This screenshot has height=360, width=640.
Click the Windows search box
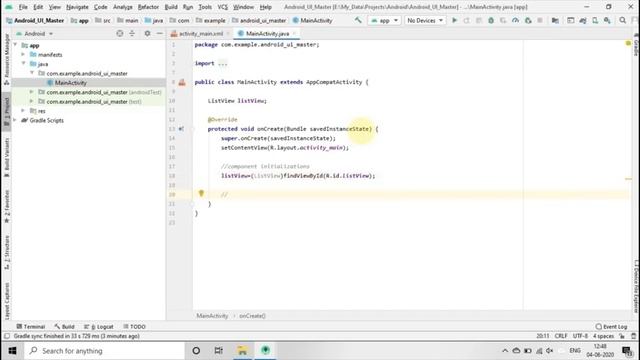coord(104,351)
